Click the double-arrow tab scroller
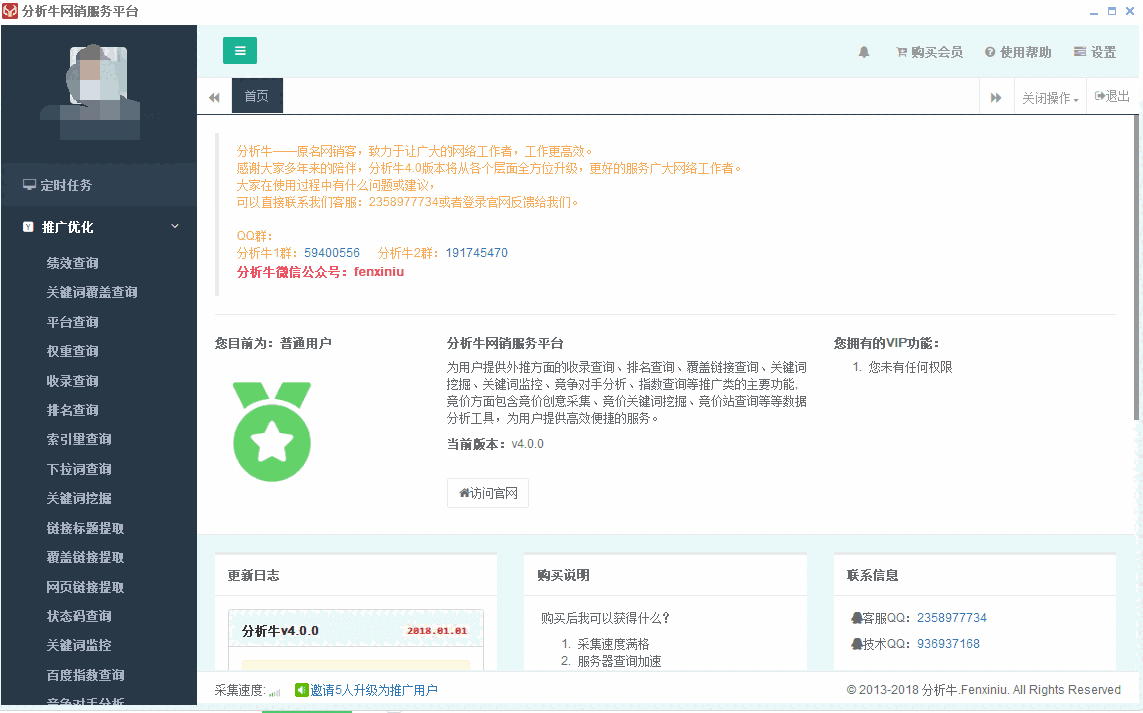This screenshot has width=1143, height=713. click(212, 96)
